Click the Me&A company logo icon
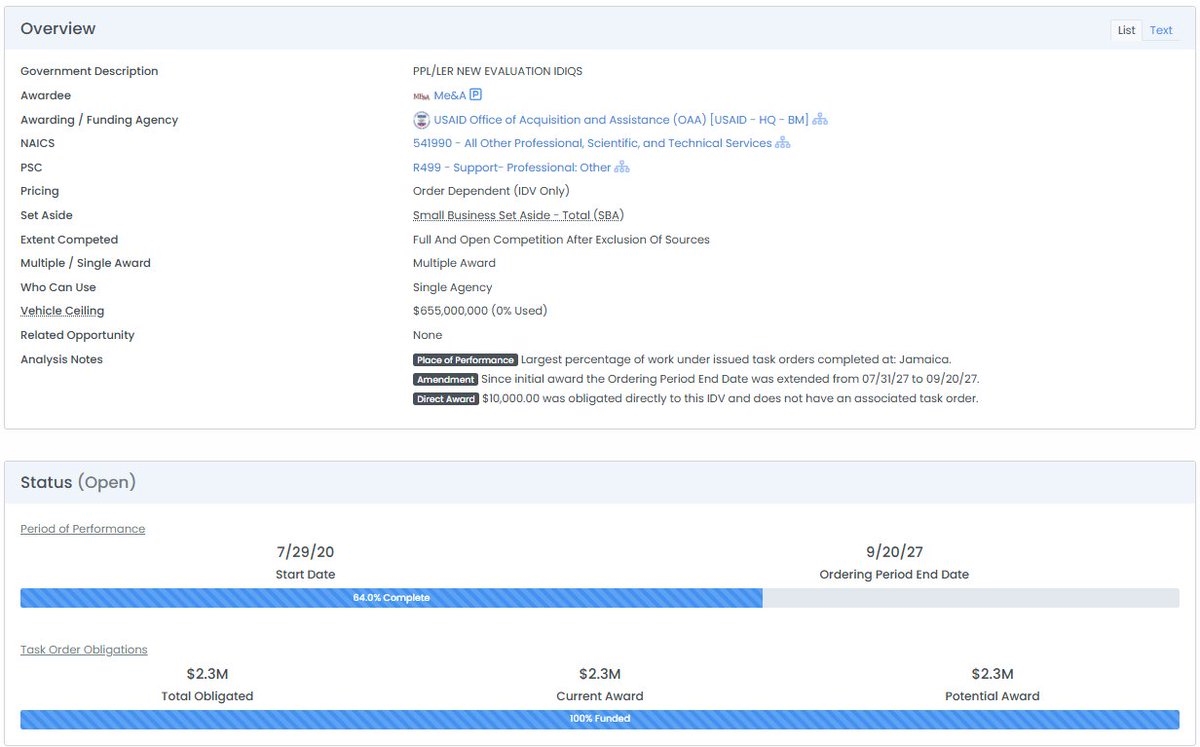This screenshot has width=1200, height=747. coord(421,96)
